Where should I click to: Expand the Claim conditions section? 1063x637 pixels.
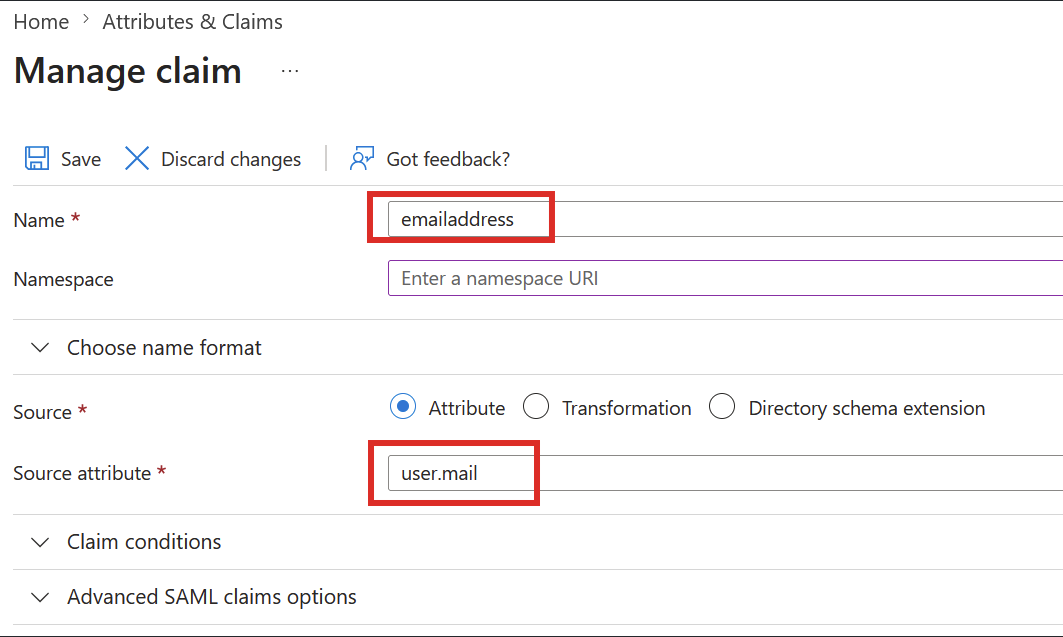(x=144, y=542)
